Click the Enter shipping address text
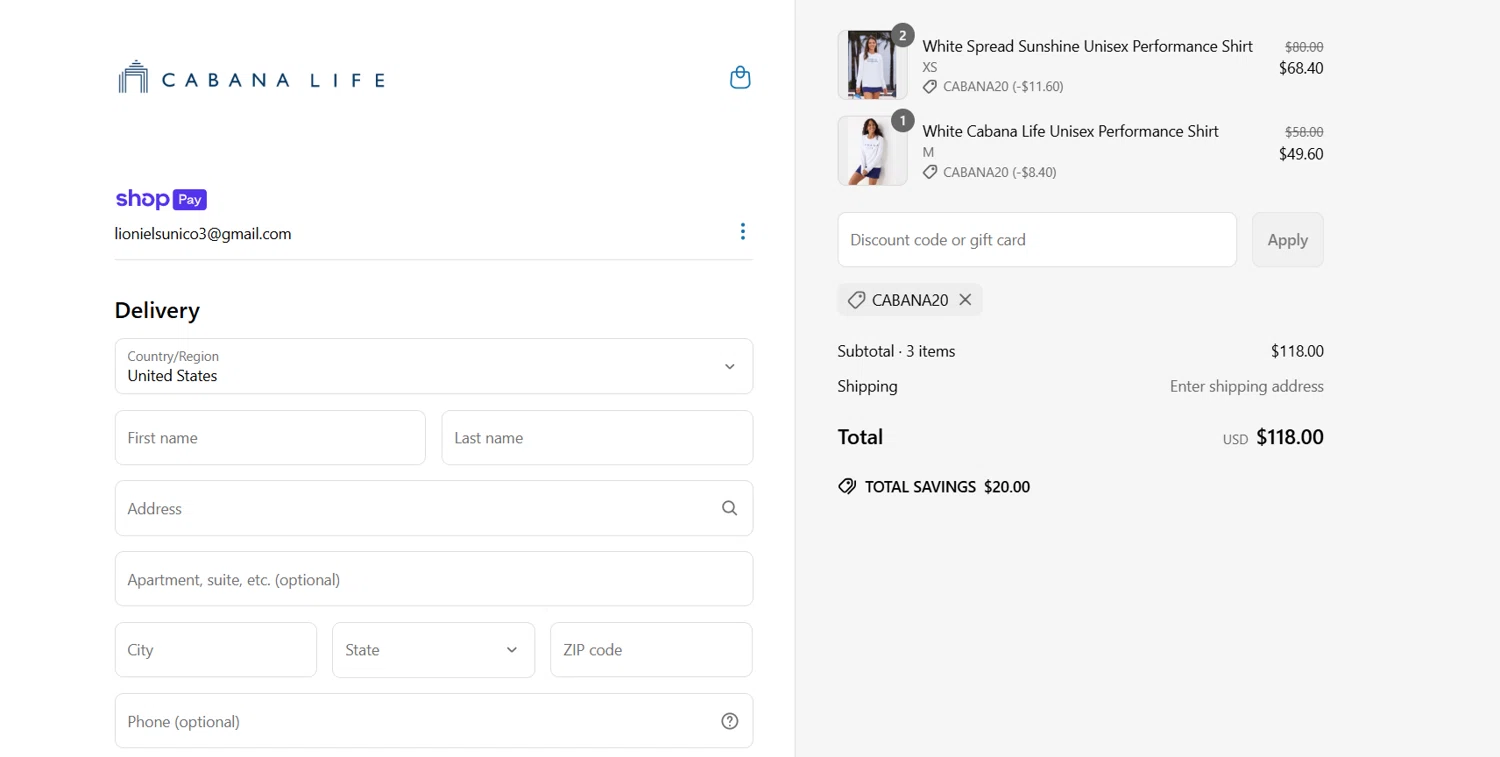This screenshot has width=1500, height=757. point(1247,386)
